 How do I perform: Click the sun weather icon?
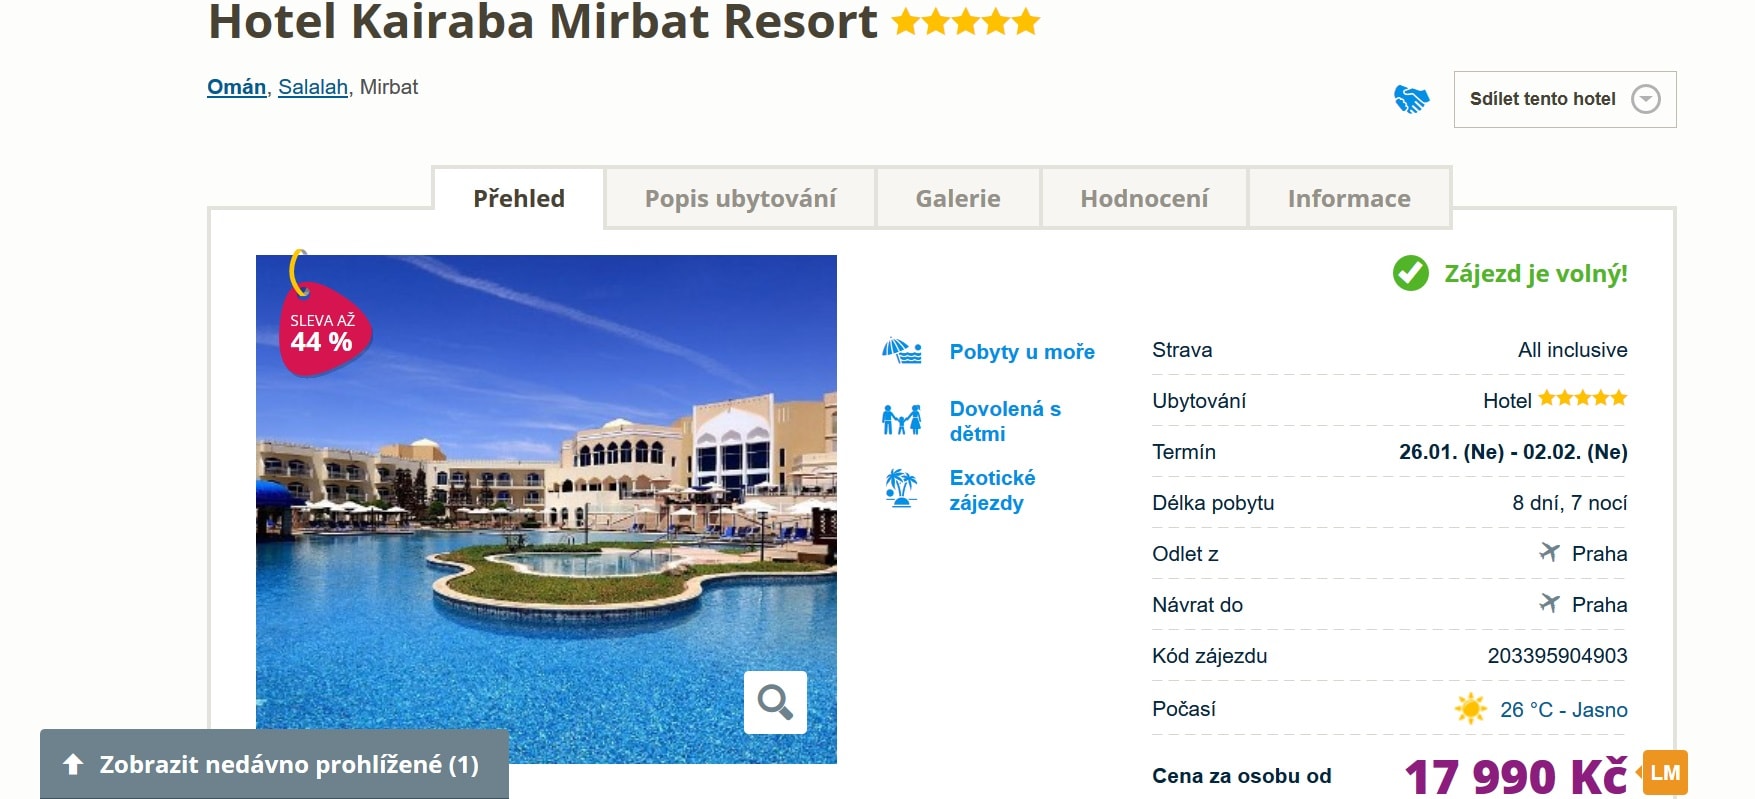[x=1470, y=709]
